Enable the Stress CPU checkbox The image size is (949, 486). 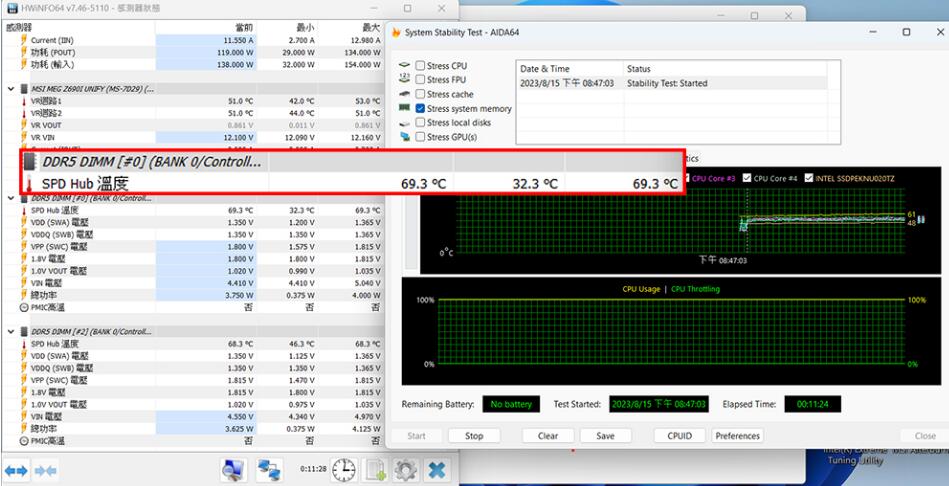click(420, 65)
